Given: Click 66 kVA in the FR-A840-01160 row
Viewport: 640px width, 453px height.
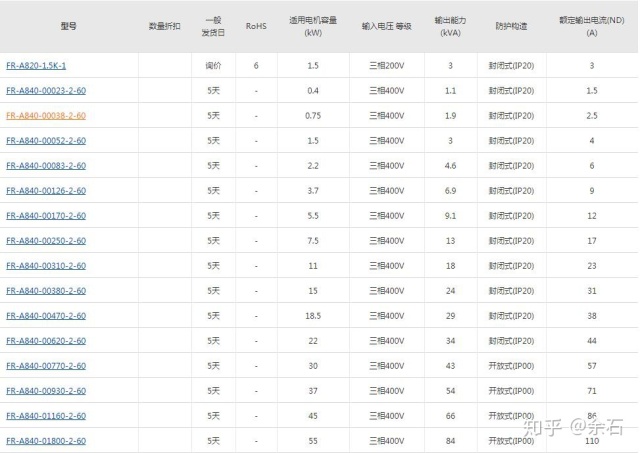Looking at the screenshot, I should tap(450, 416).
